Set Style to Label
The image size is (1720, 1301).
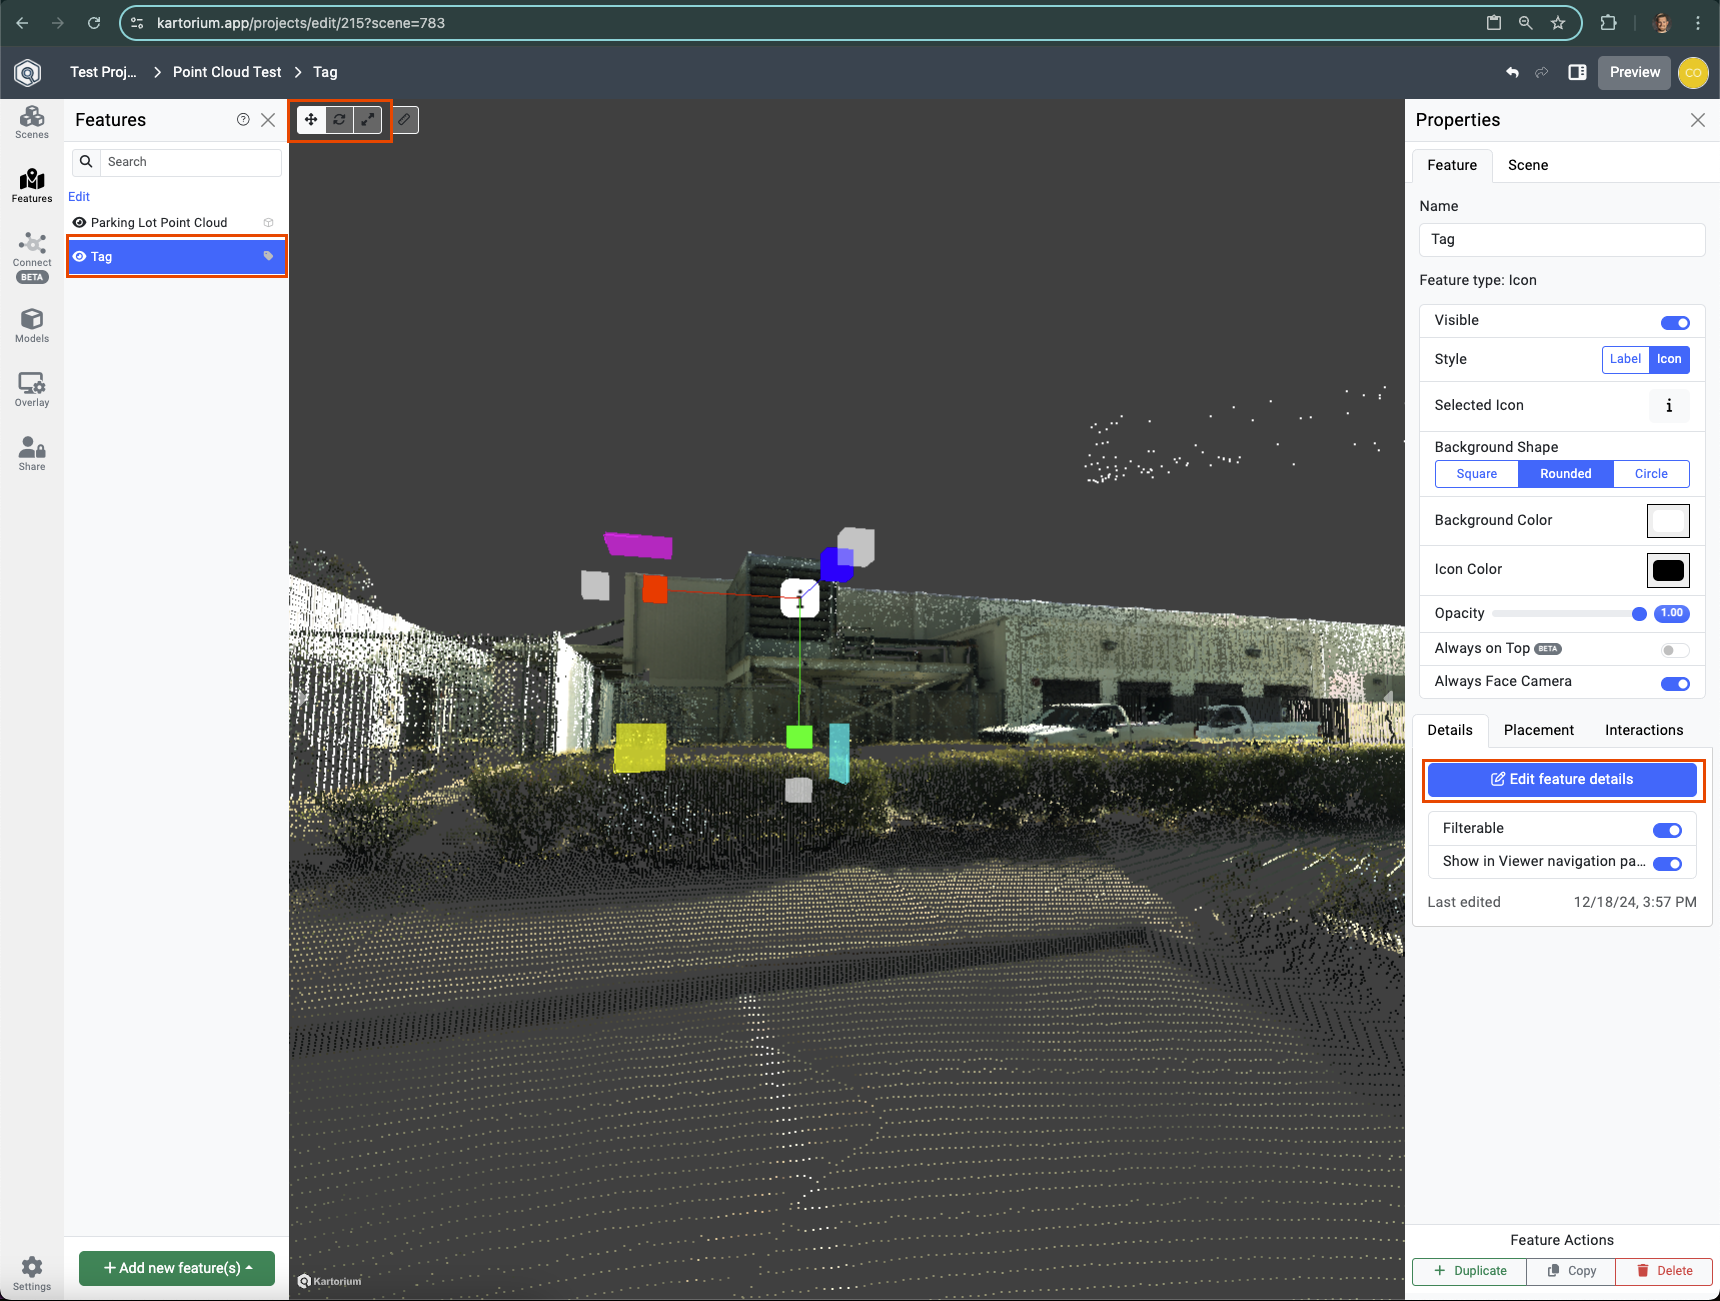pyautogui.click(x=1625, y=359)
